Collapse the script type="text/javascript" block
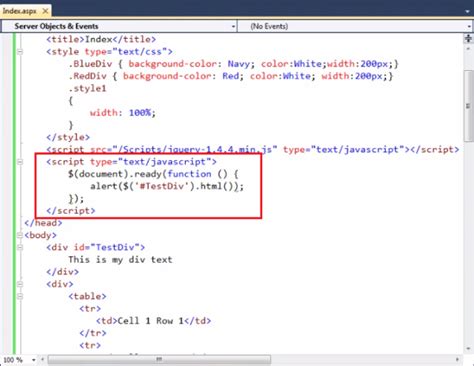This screenshot has width=474, height=366. (x=20, y=162)
